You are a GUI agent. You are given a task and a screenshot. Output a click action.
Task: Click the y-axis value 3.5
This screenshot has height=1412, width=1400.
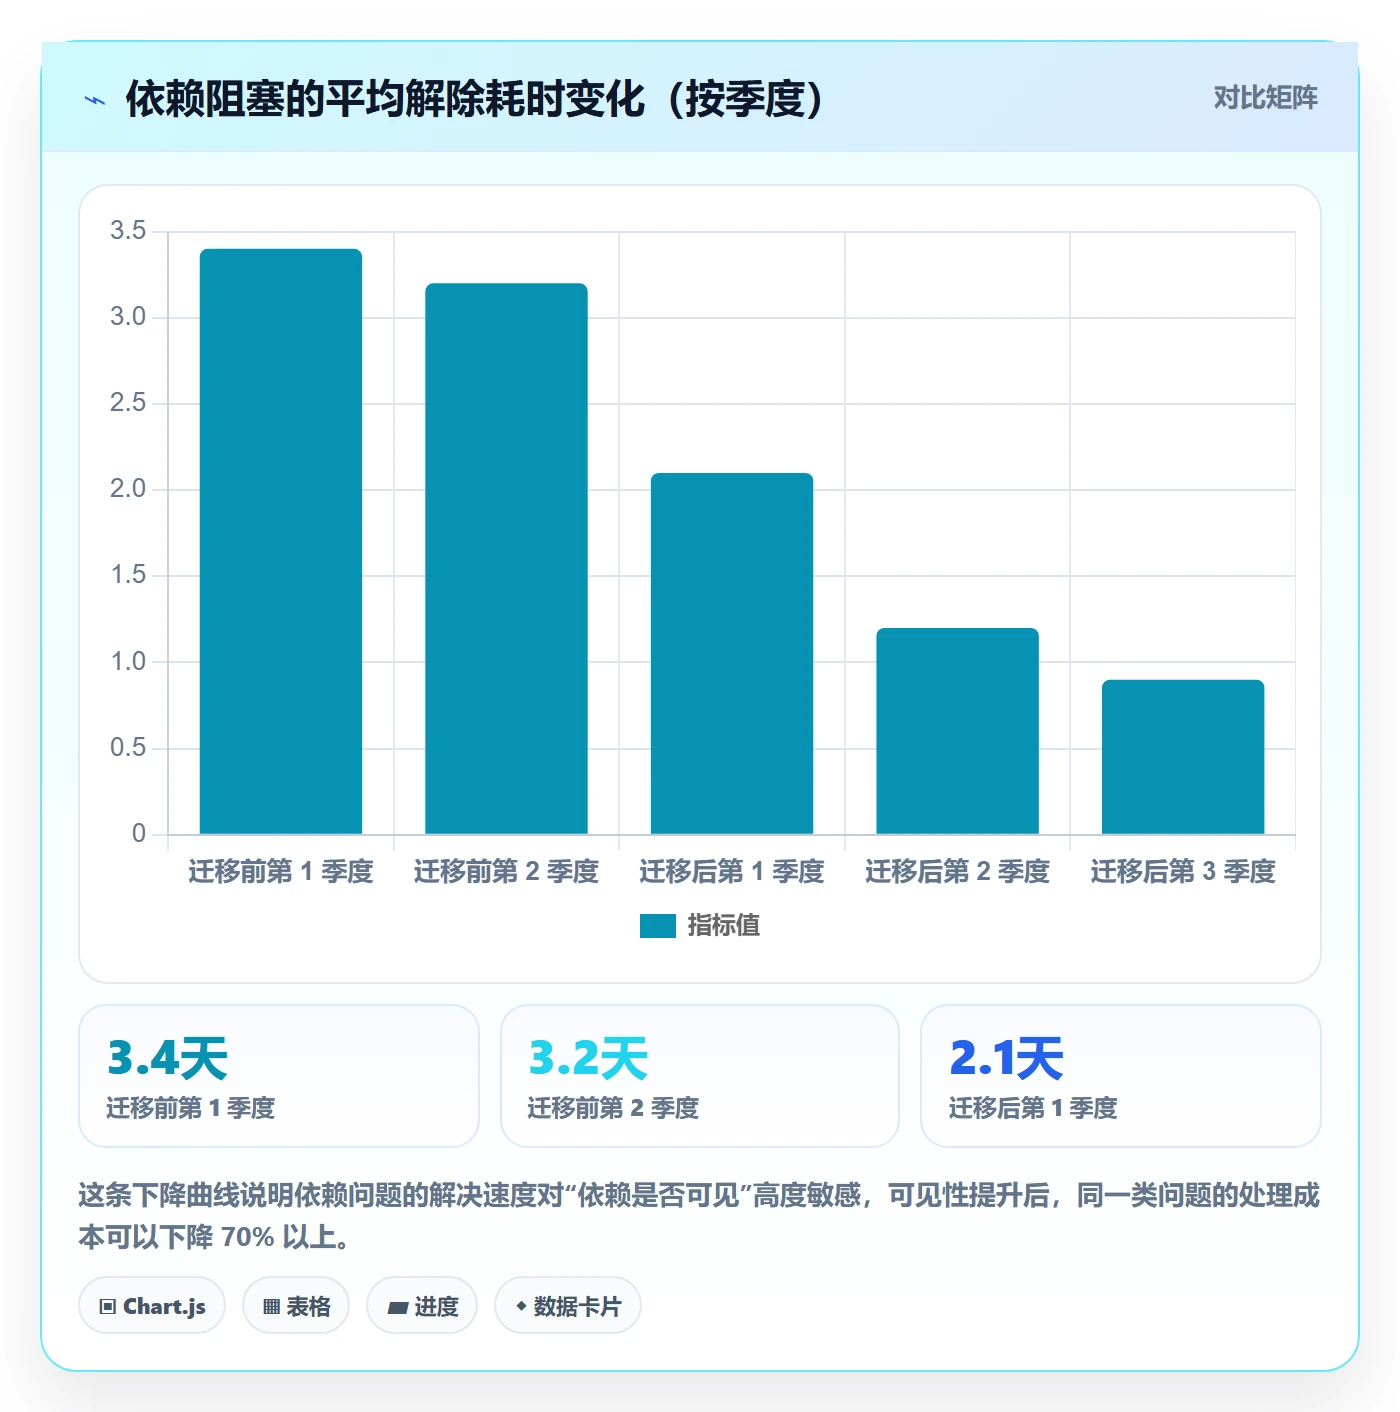pos(128,231)
